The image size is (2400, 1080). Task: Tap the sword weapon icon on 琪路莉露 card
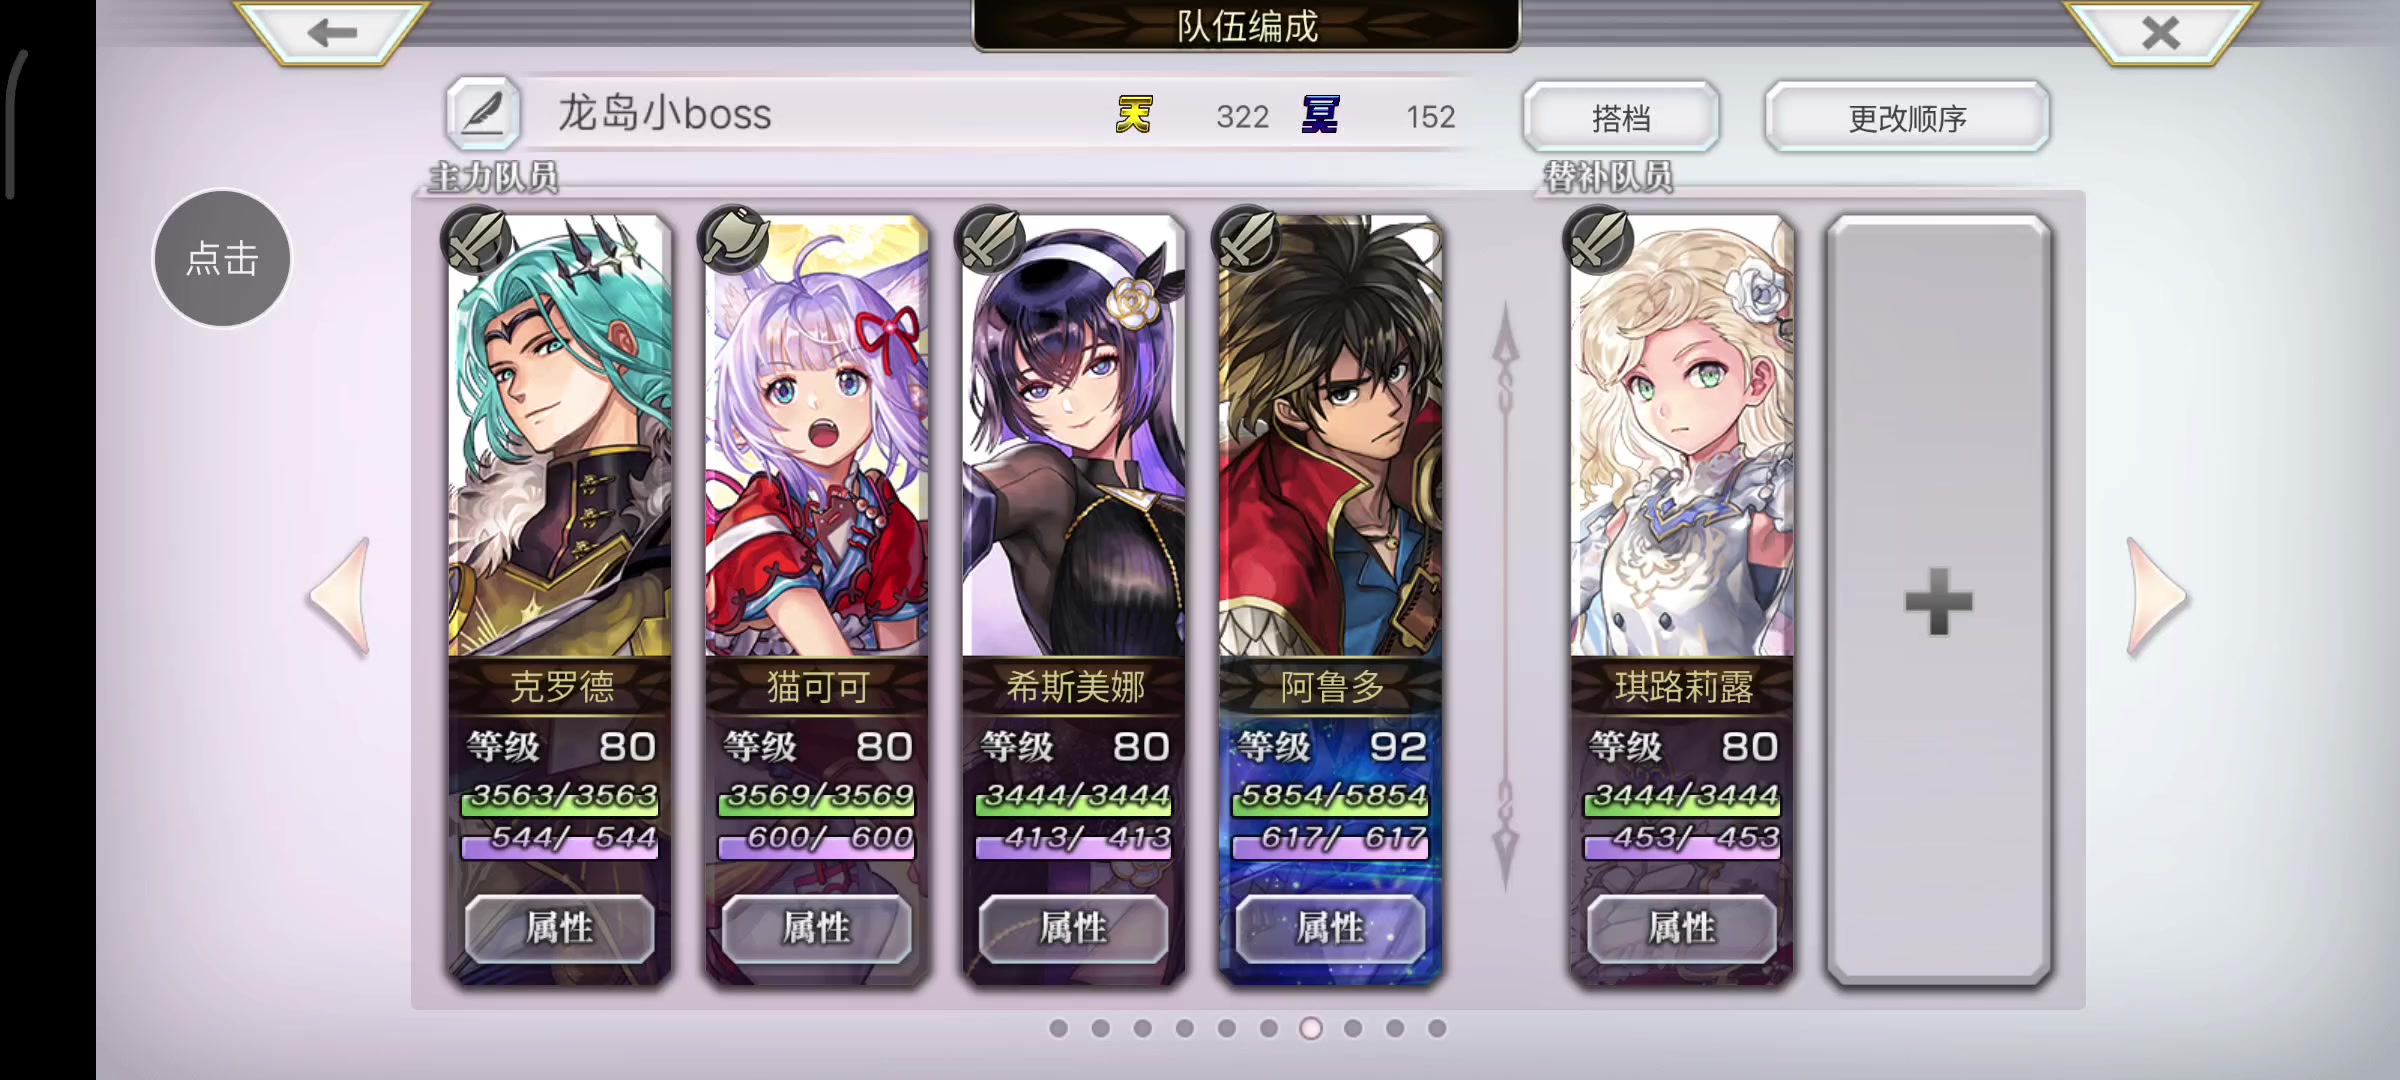coord(1597,240)
